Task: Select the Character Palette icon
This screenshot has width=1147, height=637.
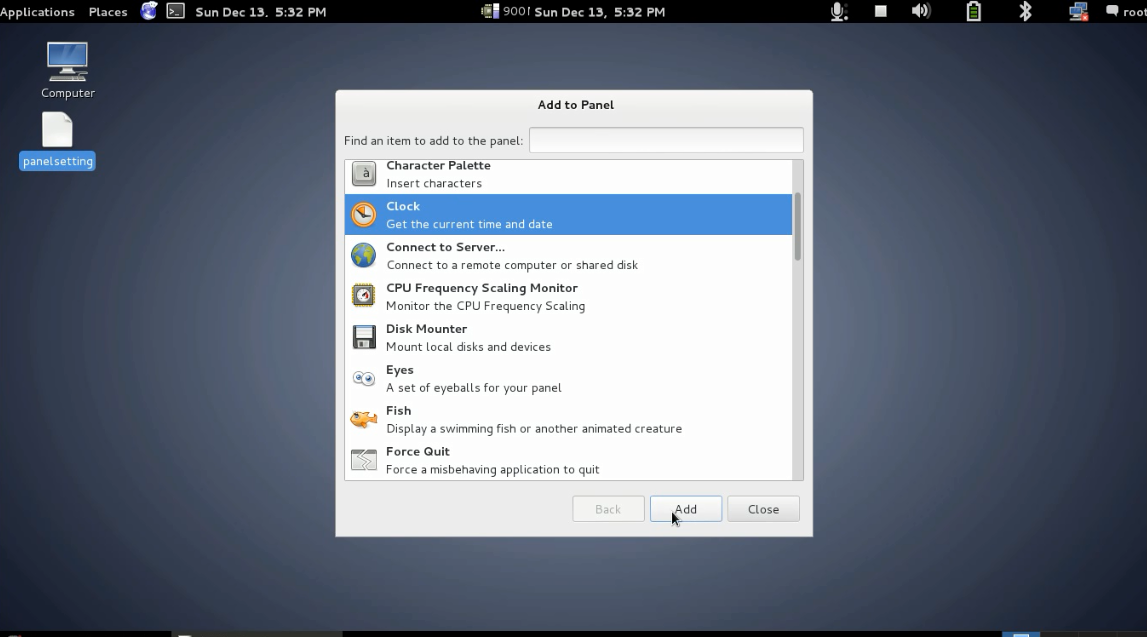Action: [x=364, y=174]
